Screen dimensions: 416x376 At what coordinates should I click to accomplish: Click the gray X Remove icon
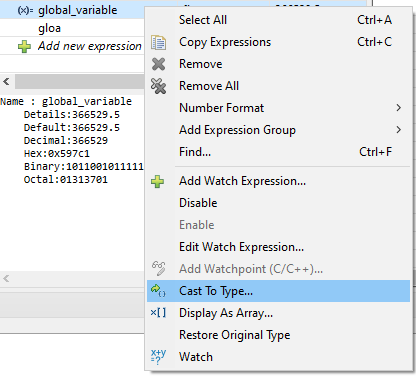(158, 64)
